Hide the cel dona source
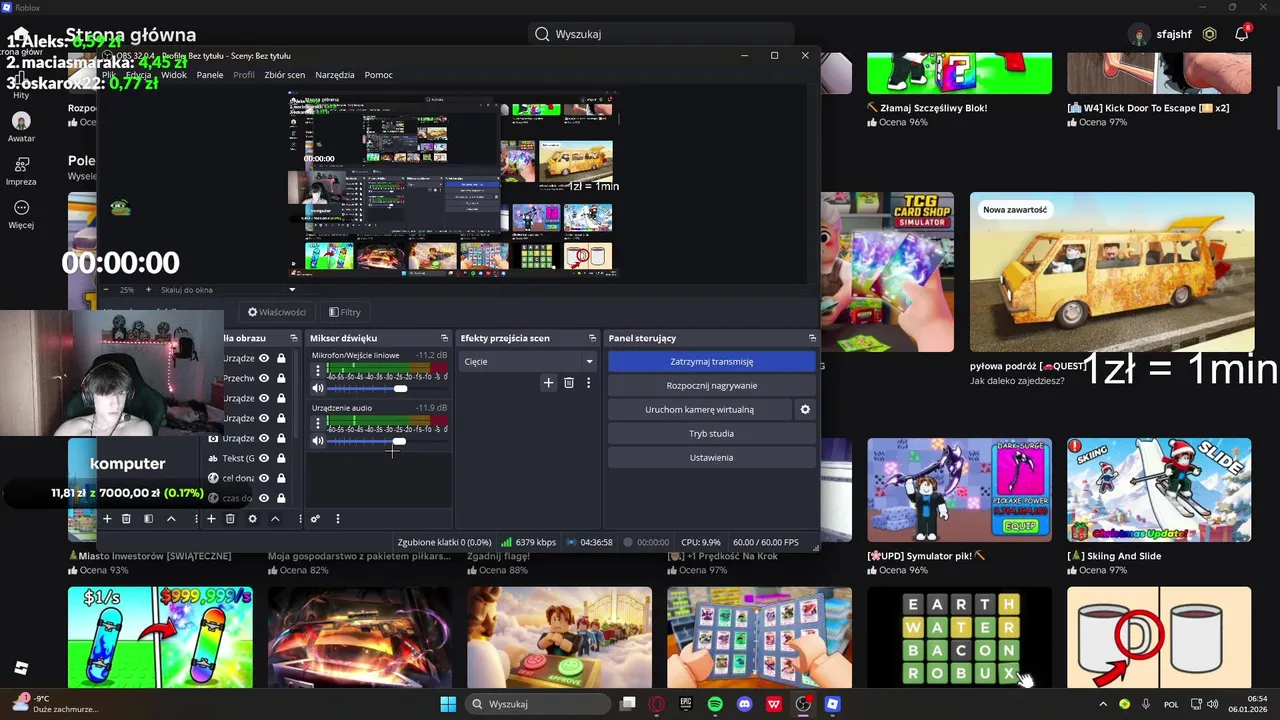The image size is (1280, 720). point(264,478)
